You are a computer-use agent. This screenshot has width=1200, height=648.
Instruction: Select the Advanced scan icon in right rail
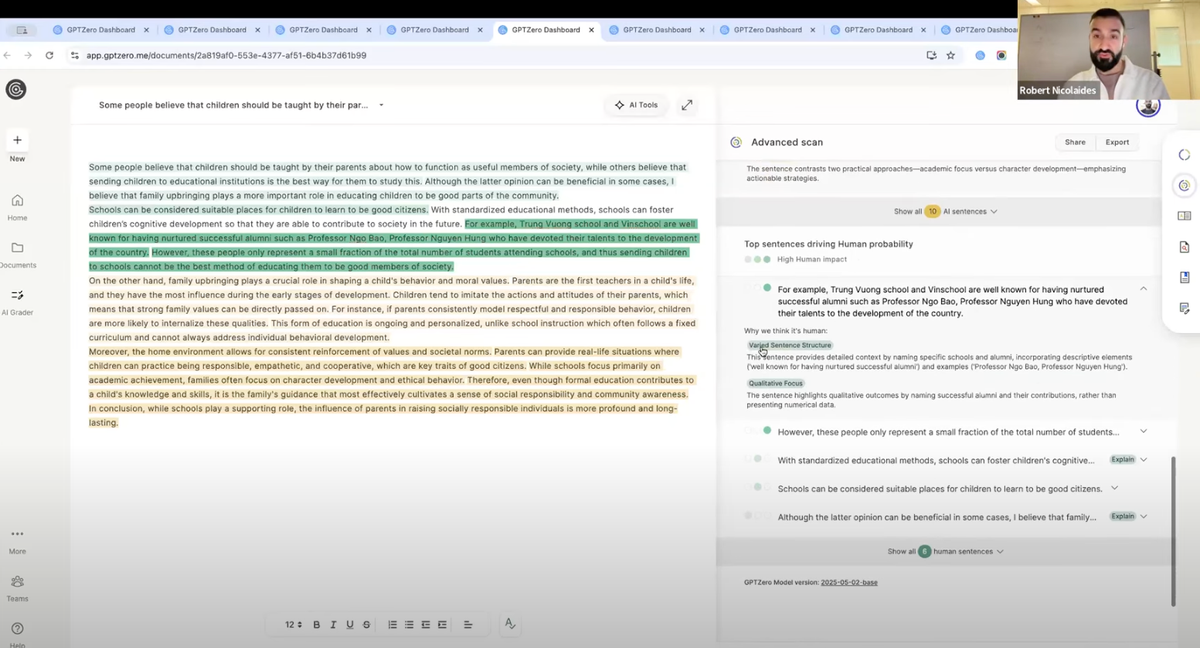[1184, 185]
